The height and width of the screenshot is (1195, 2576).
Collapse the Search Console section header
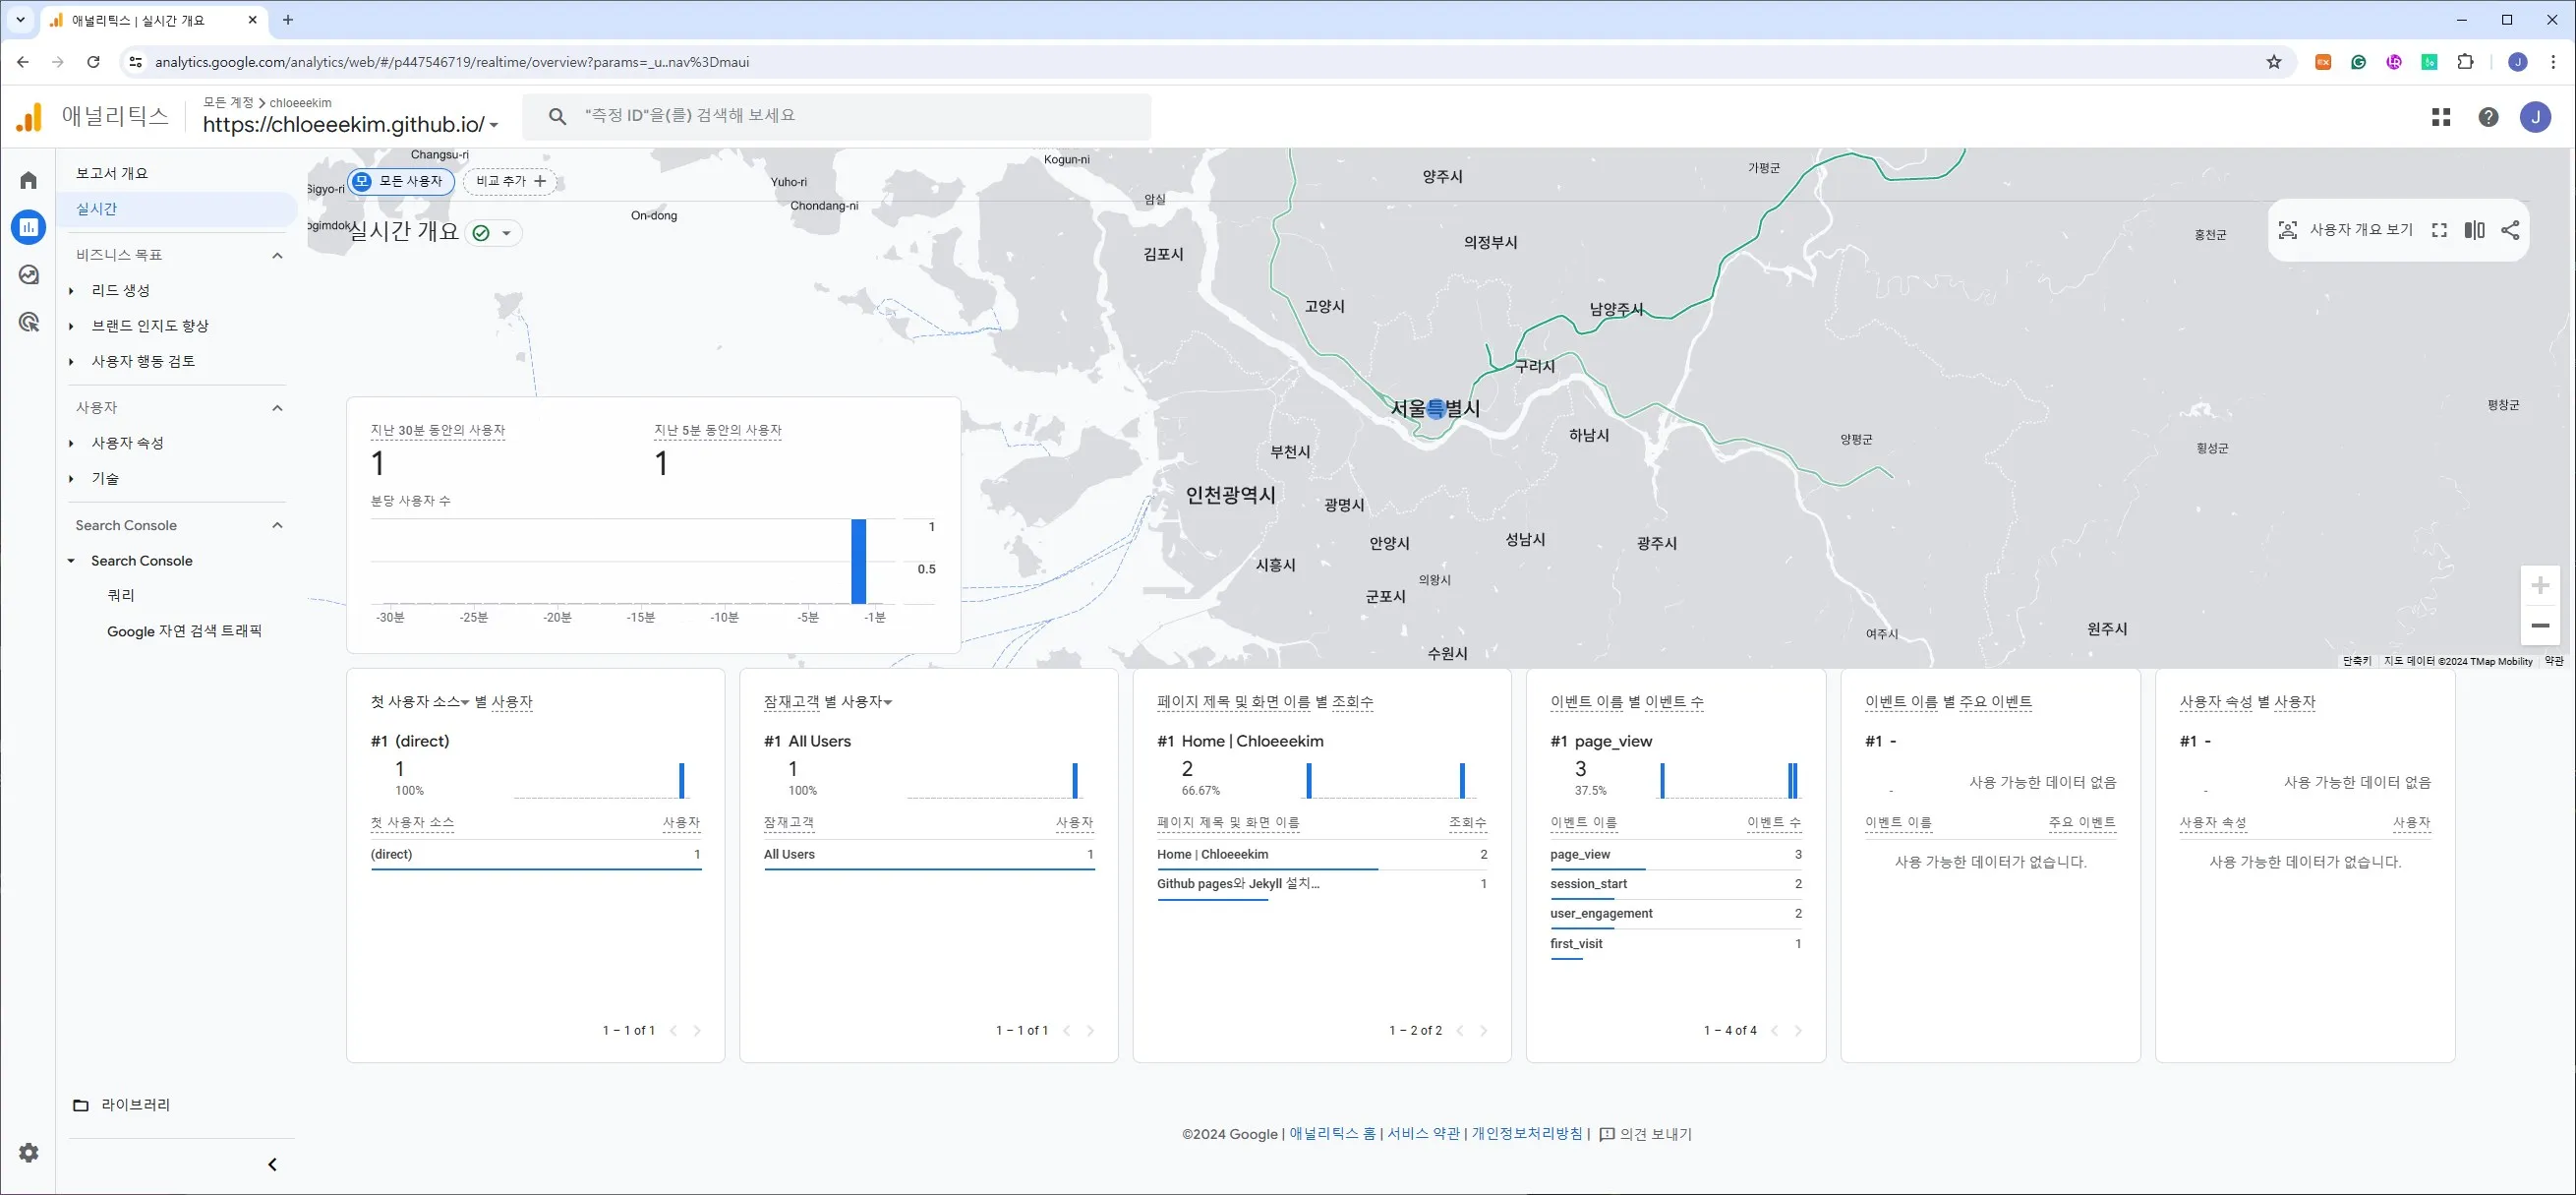coord(278,526)
